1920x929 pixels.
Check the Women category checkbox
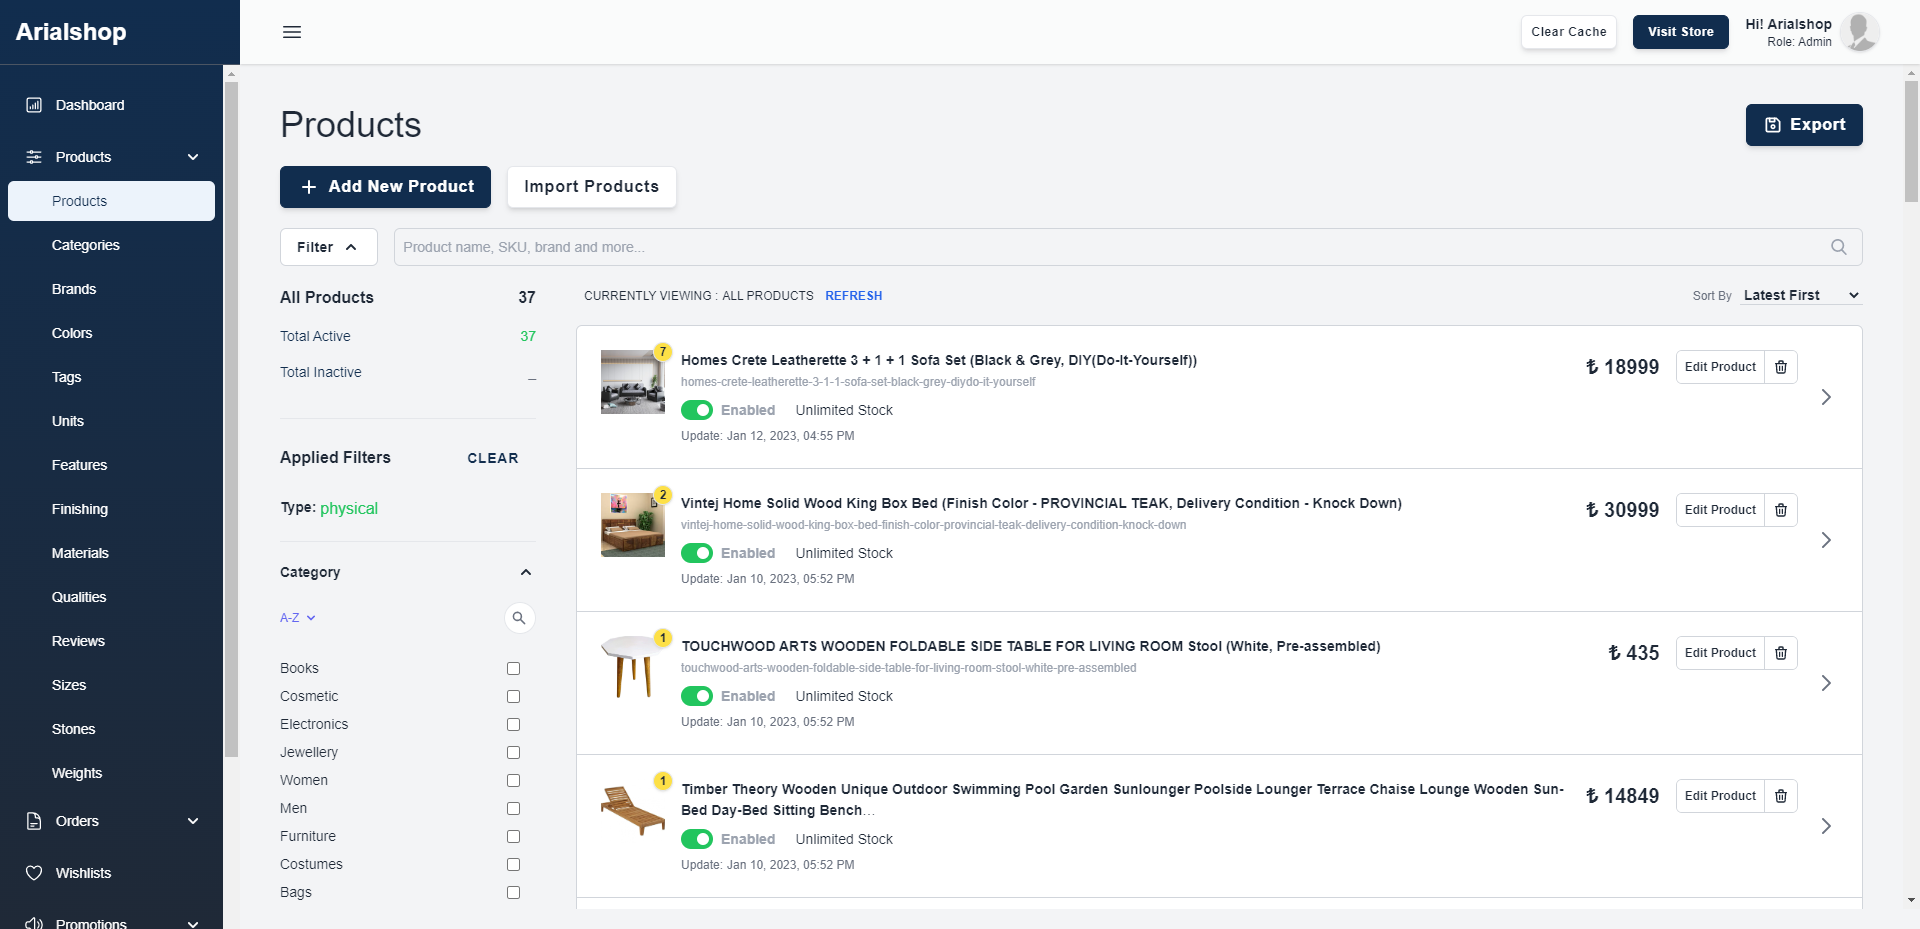pos(513,780)
